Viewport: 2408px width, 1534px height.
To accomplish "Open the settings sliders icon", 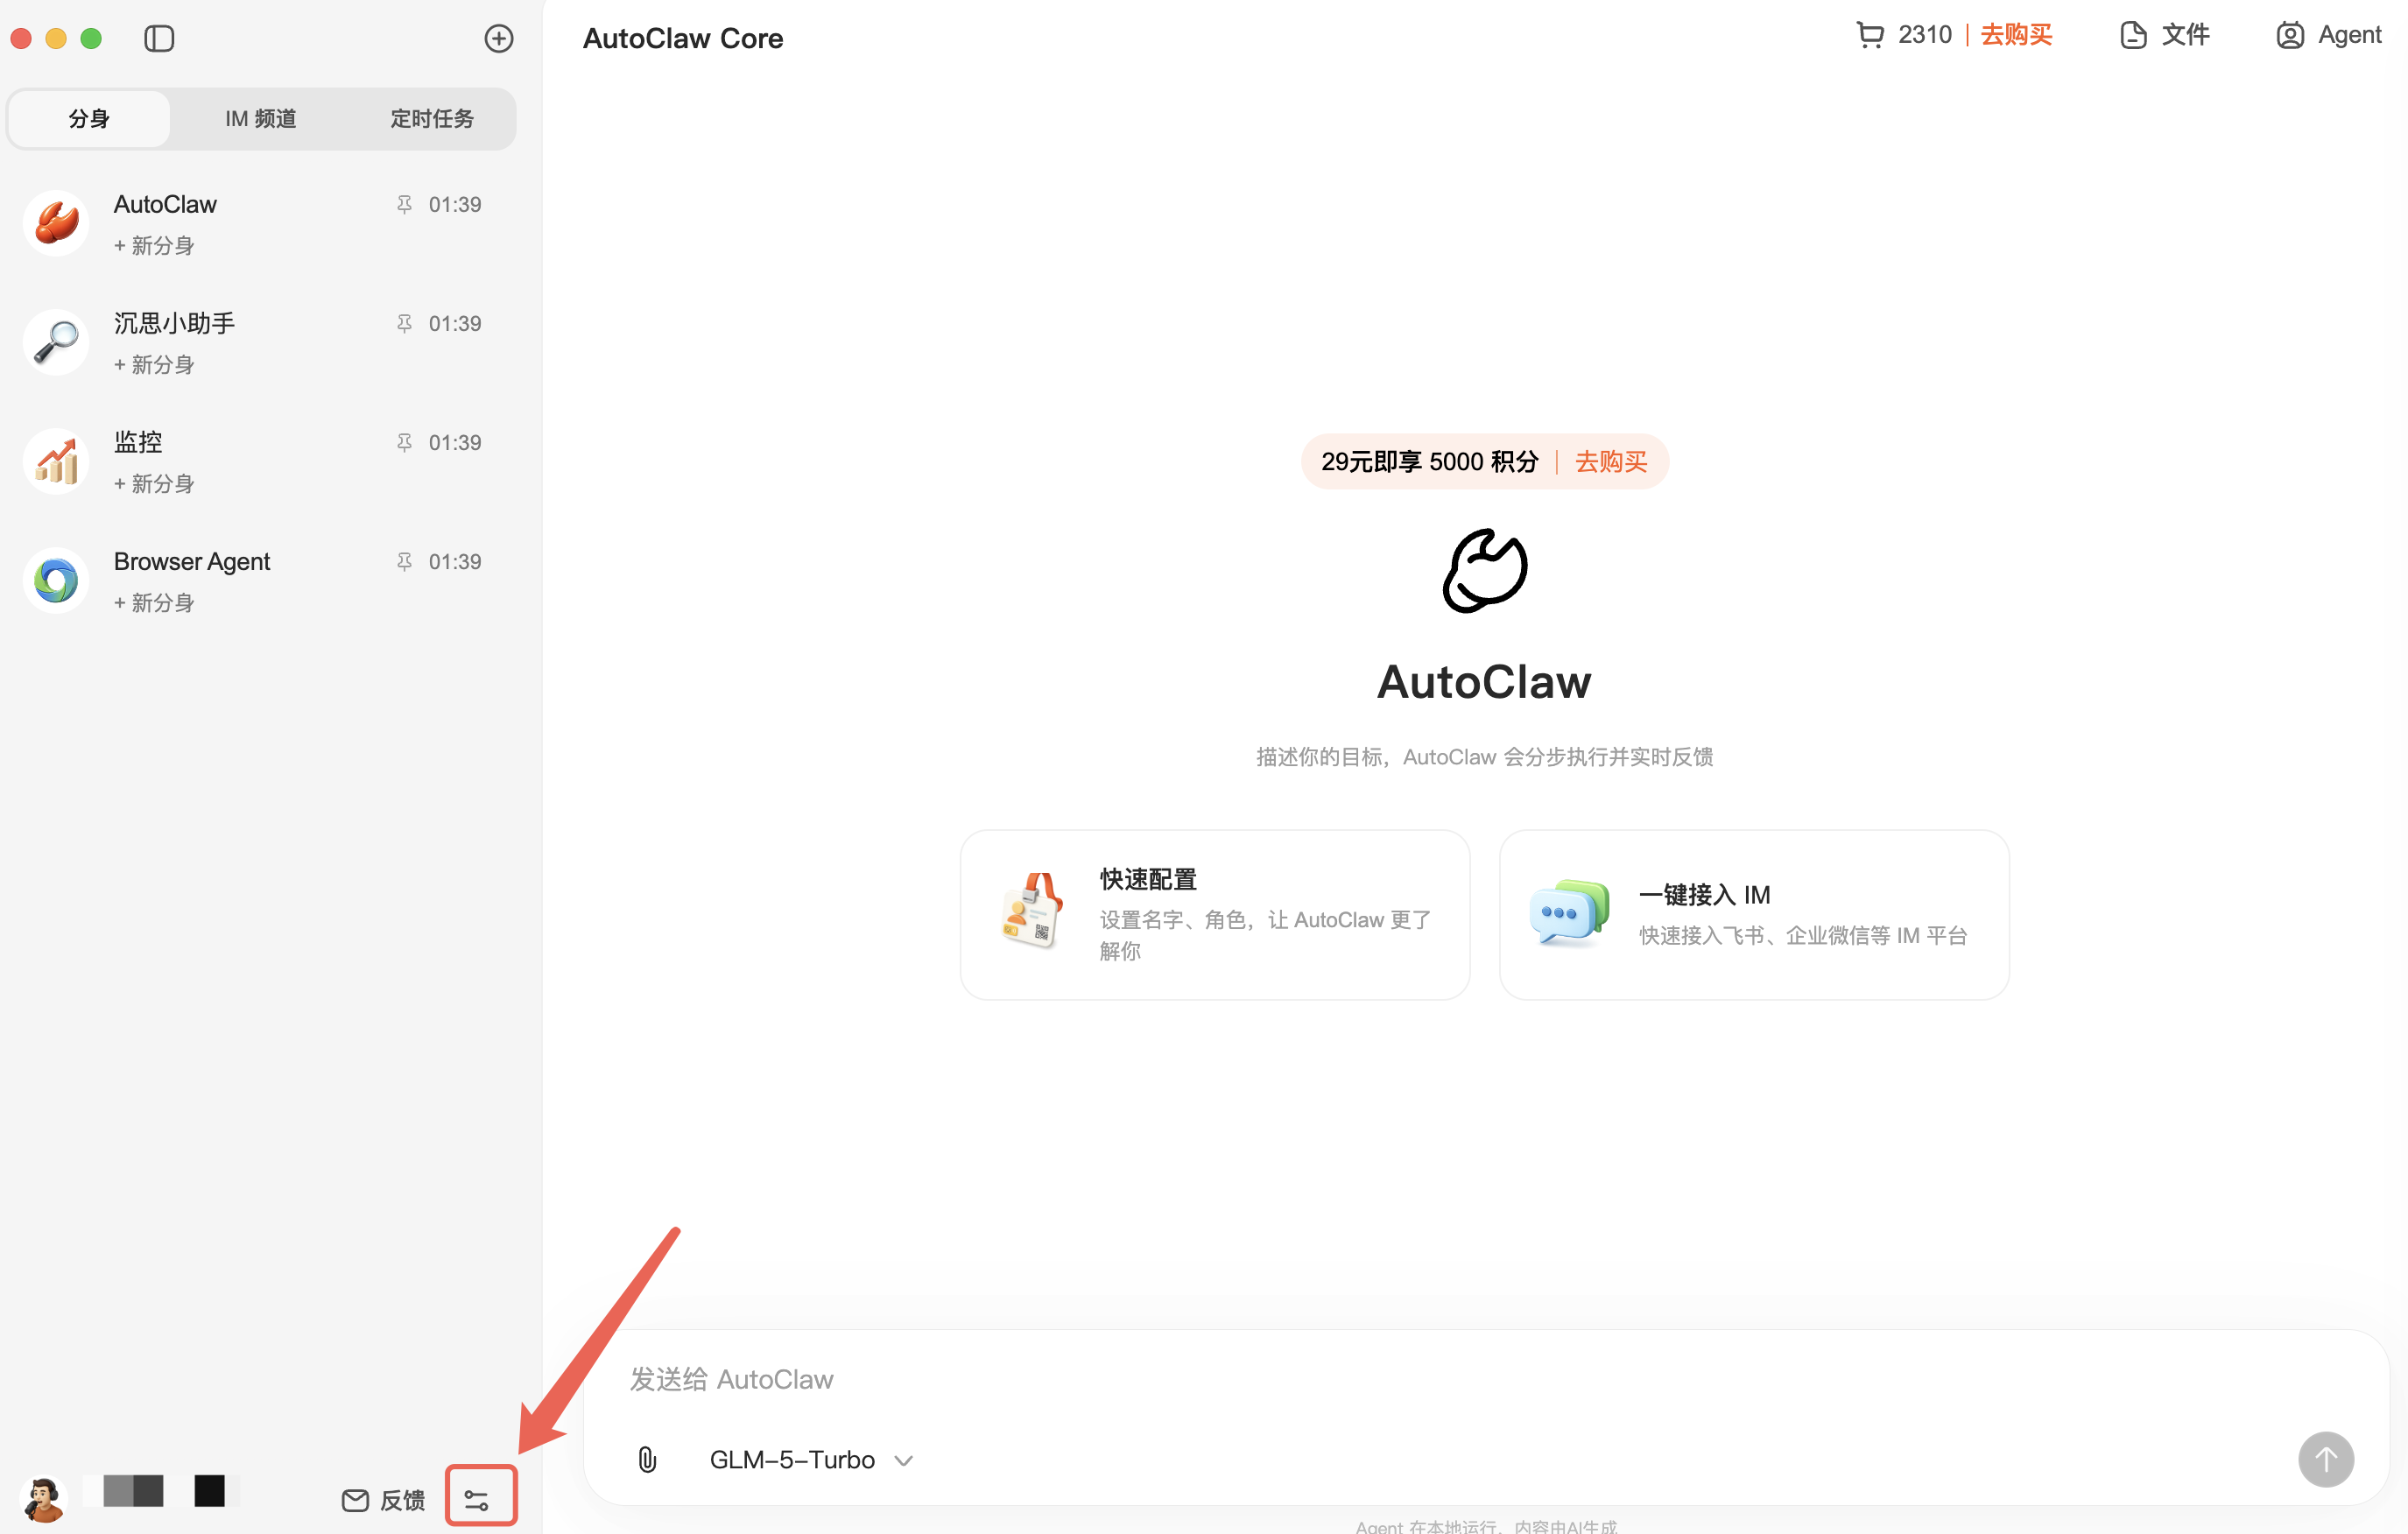I will [x=478, y=1499].
